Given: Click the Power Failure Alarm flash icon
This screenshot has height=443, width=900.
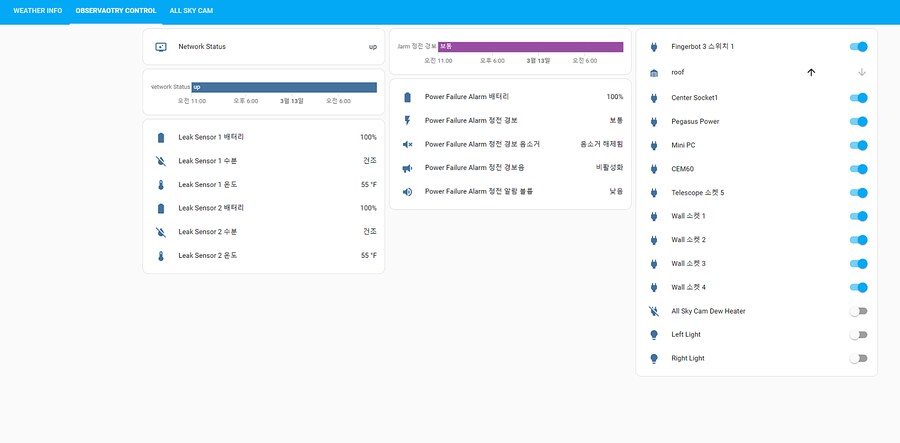Looking at the screenshot, I should 407,121.
